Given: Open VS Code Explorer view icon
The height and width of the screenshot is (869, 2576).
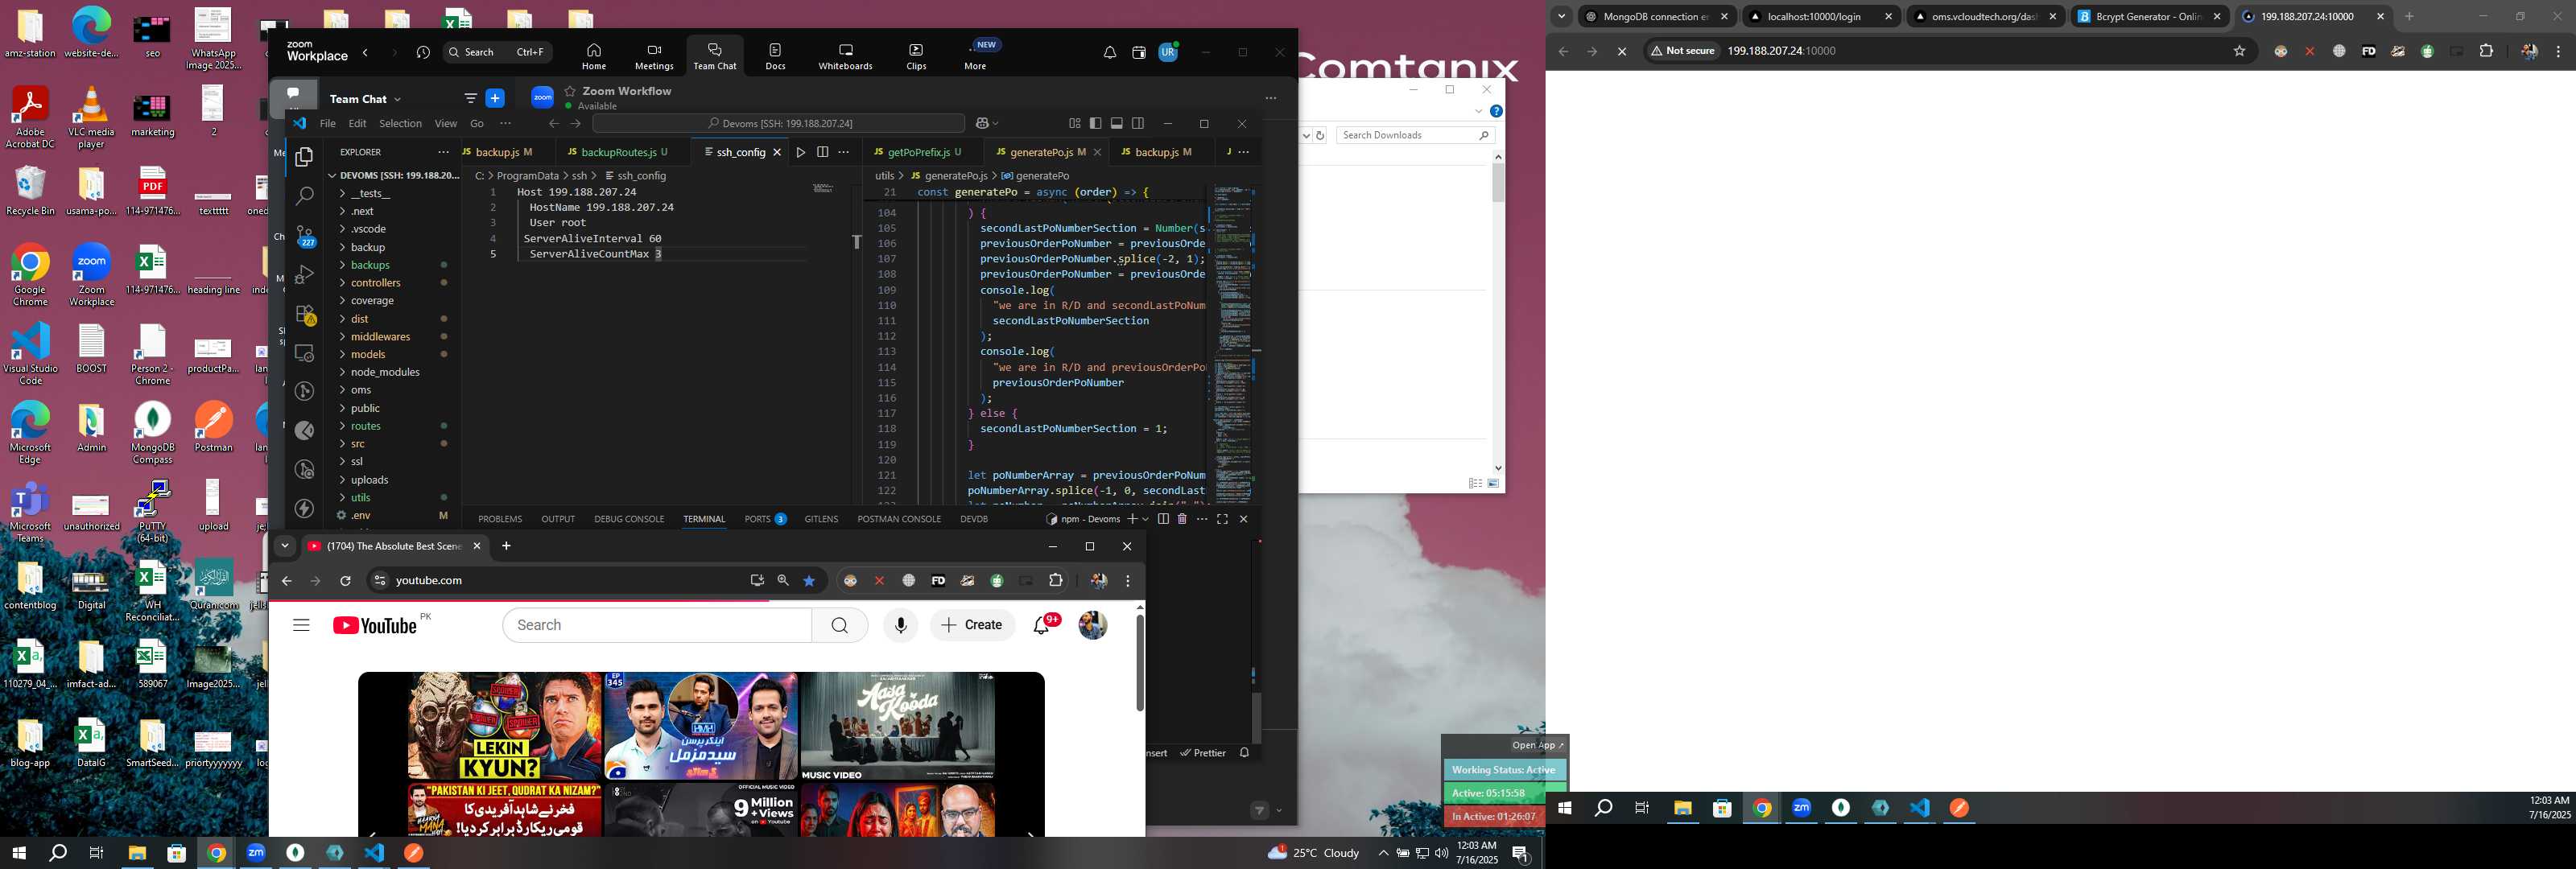Looking at the screenshot, I should pos(304,157).
